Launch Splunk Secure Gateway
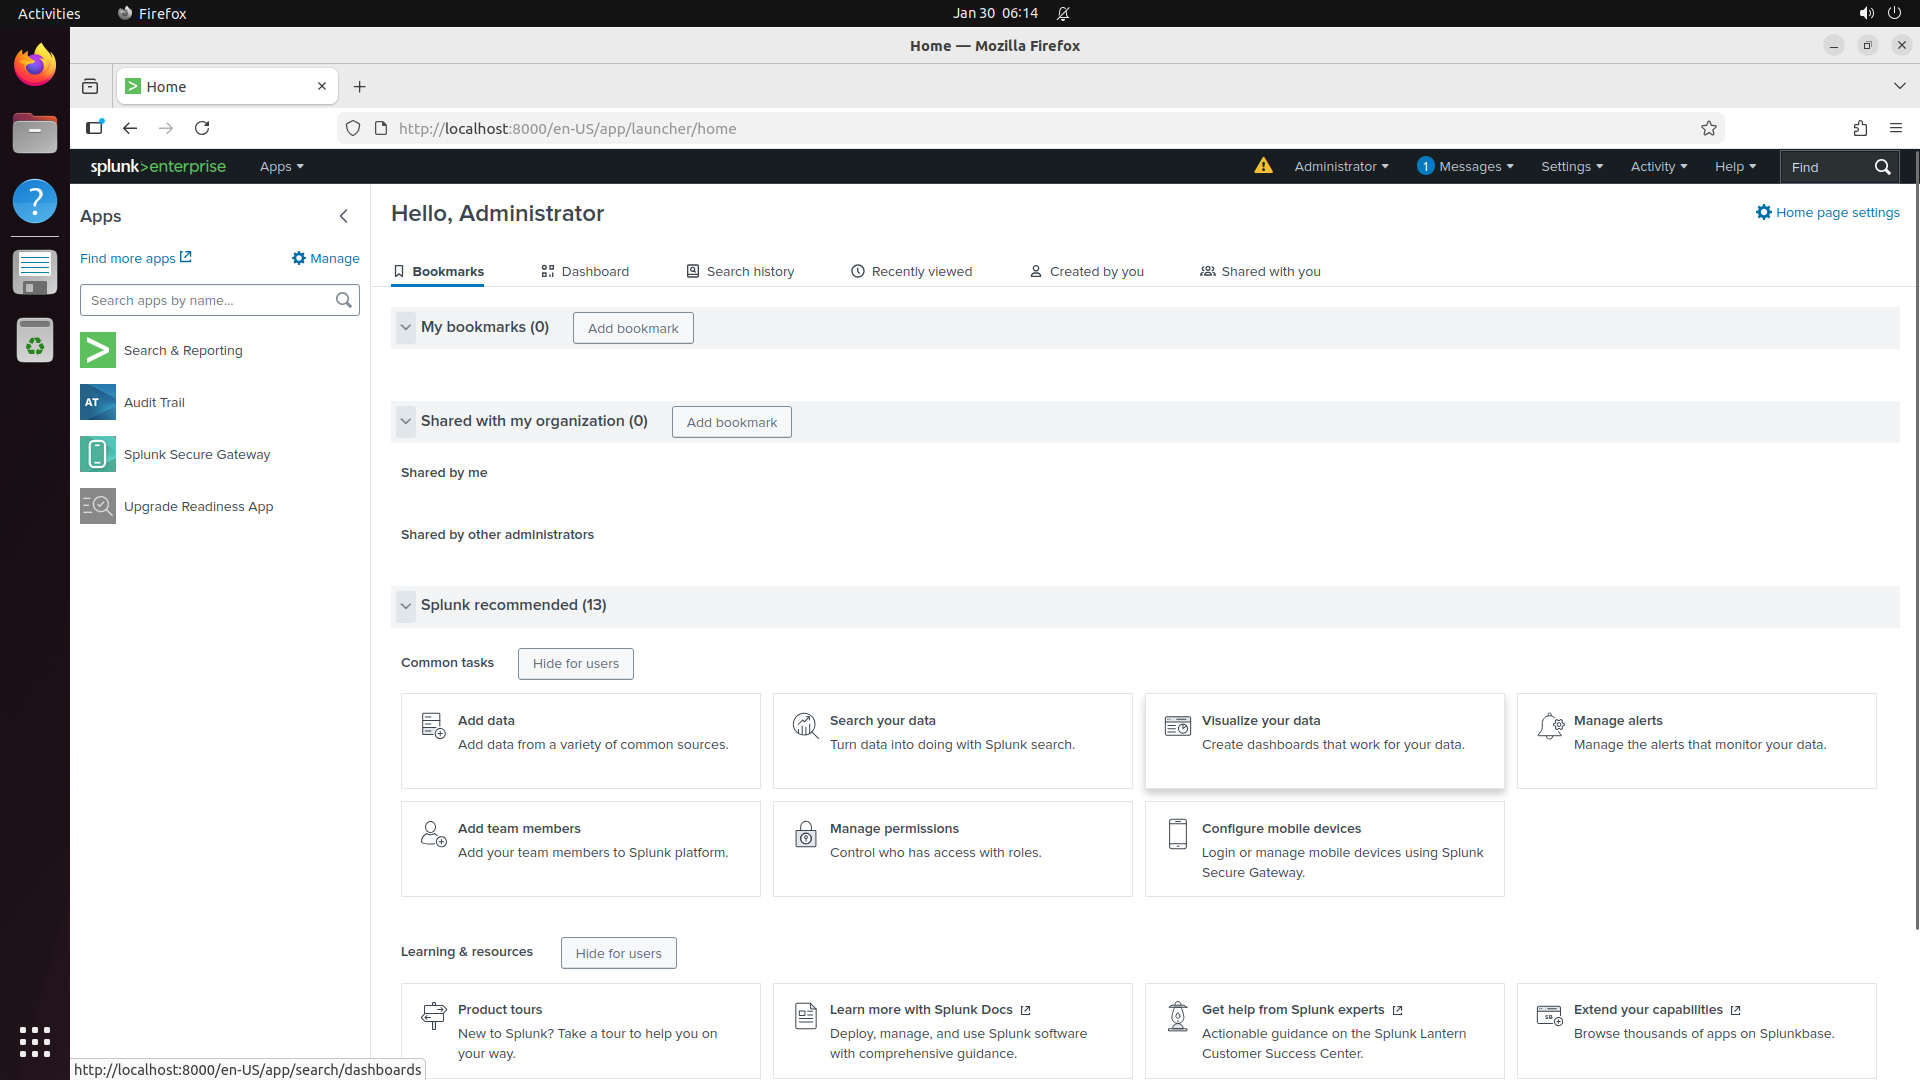The width and height of the screenshot is (1920, 1080). tap(196, 454)
